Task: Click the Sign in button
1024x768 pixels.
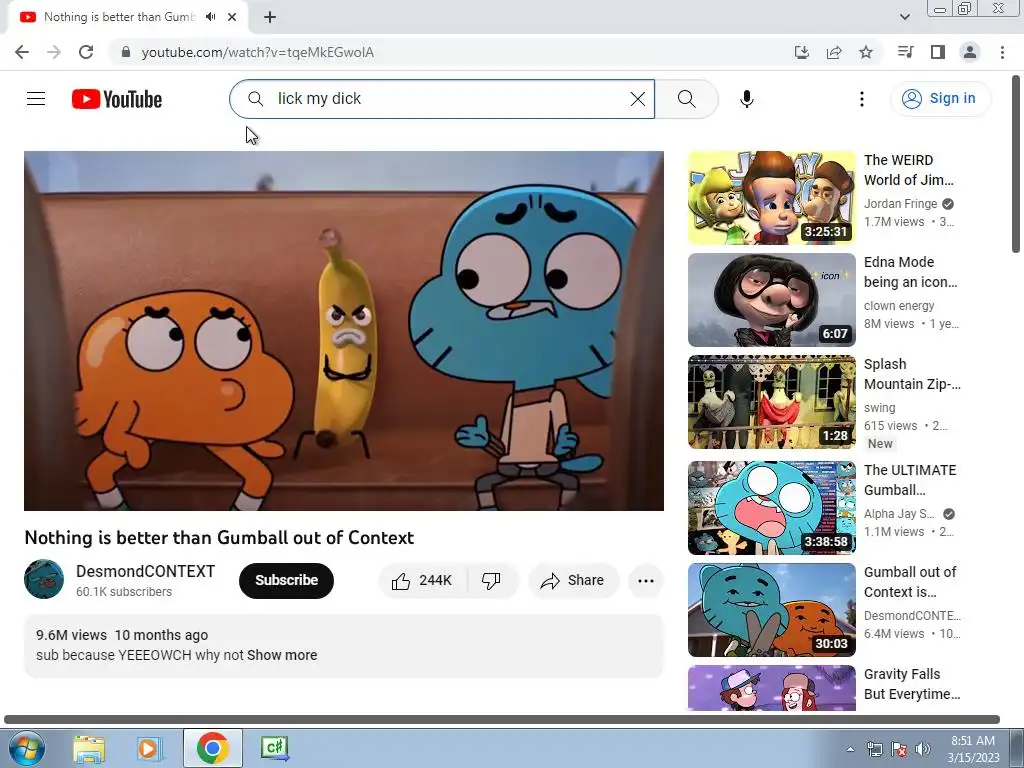Action: 940,99
